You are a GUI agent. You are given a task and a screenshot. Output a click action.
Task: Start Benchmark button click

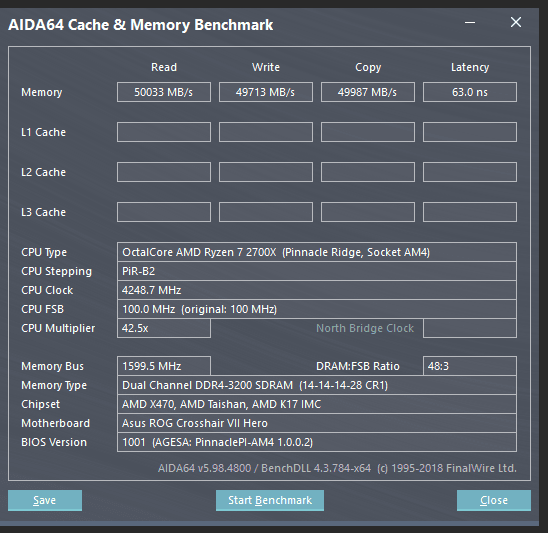(270, 500)
